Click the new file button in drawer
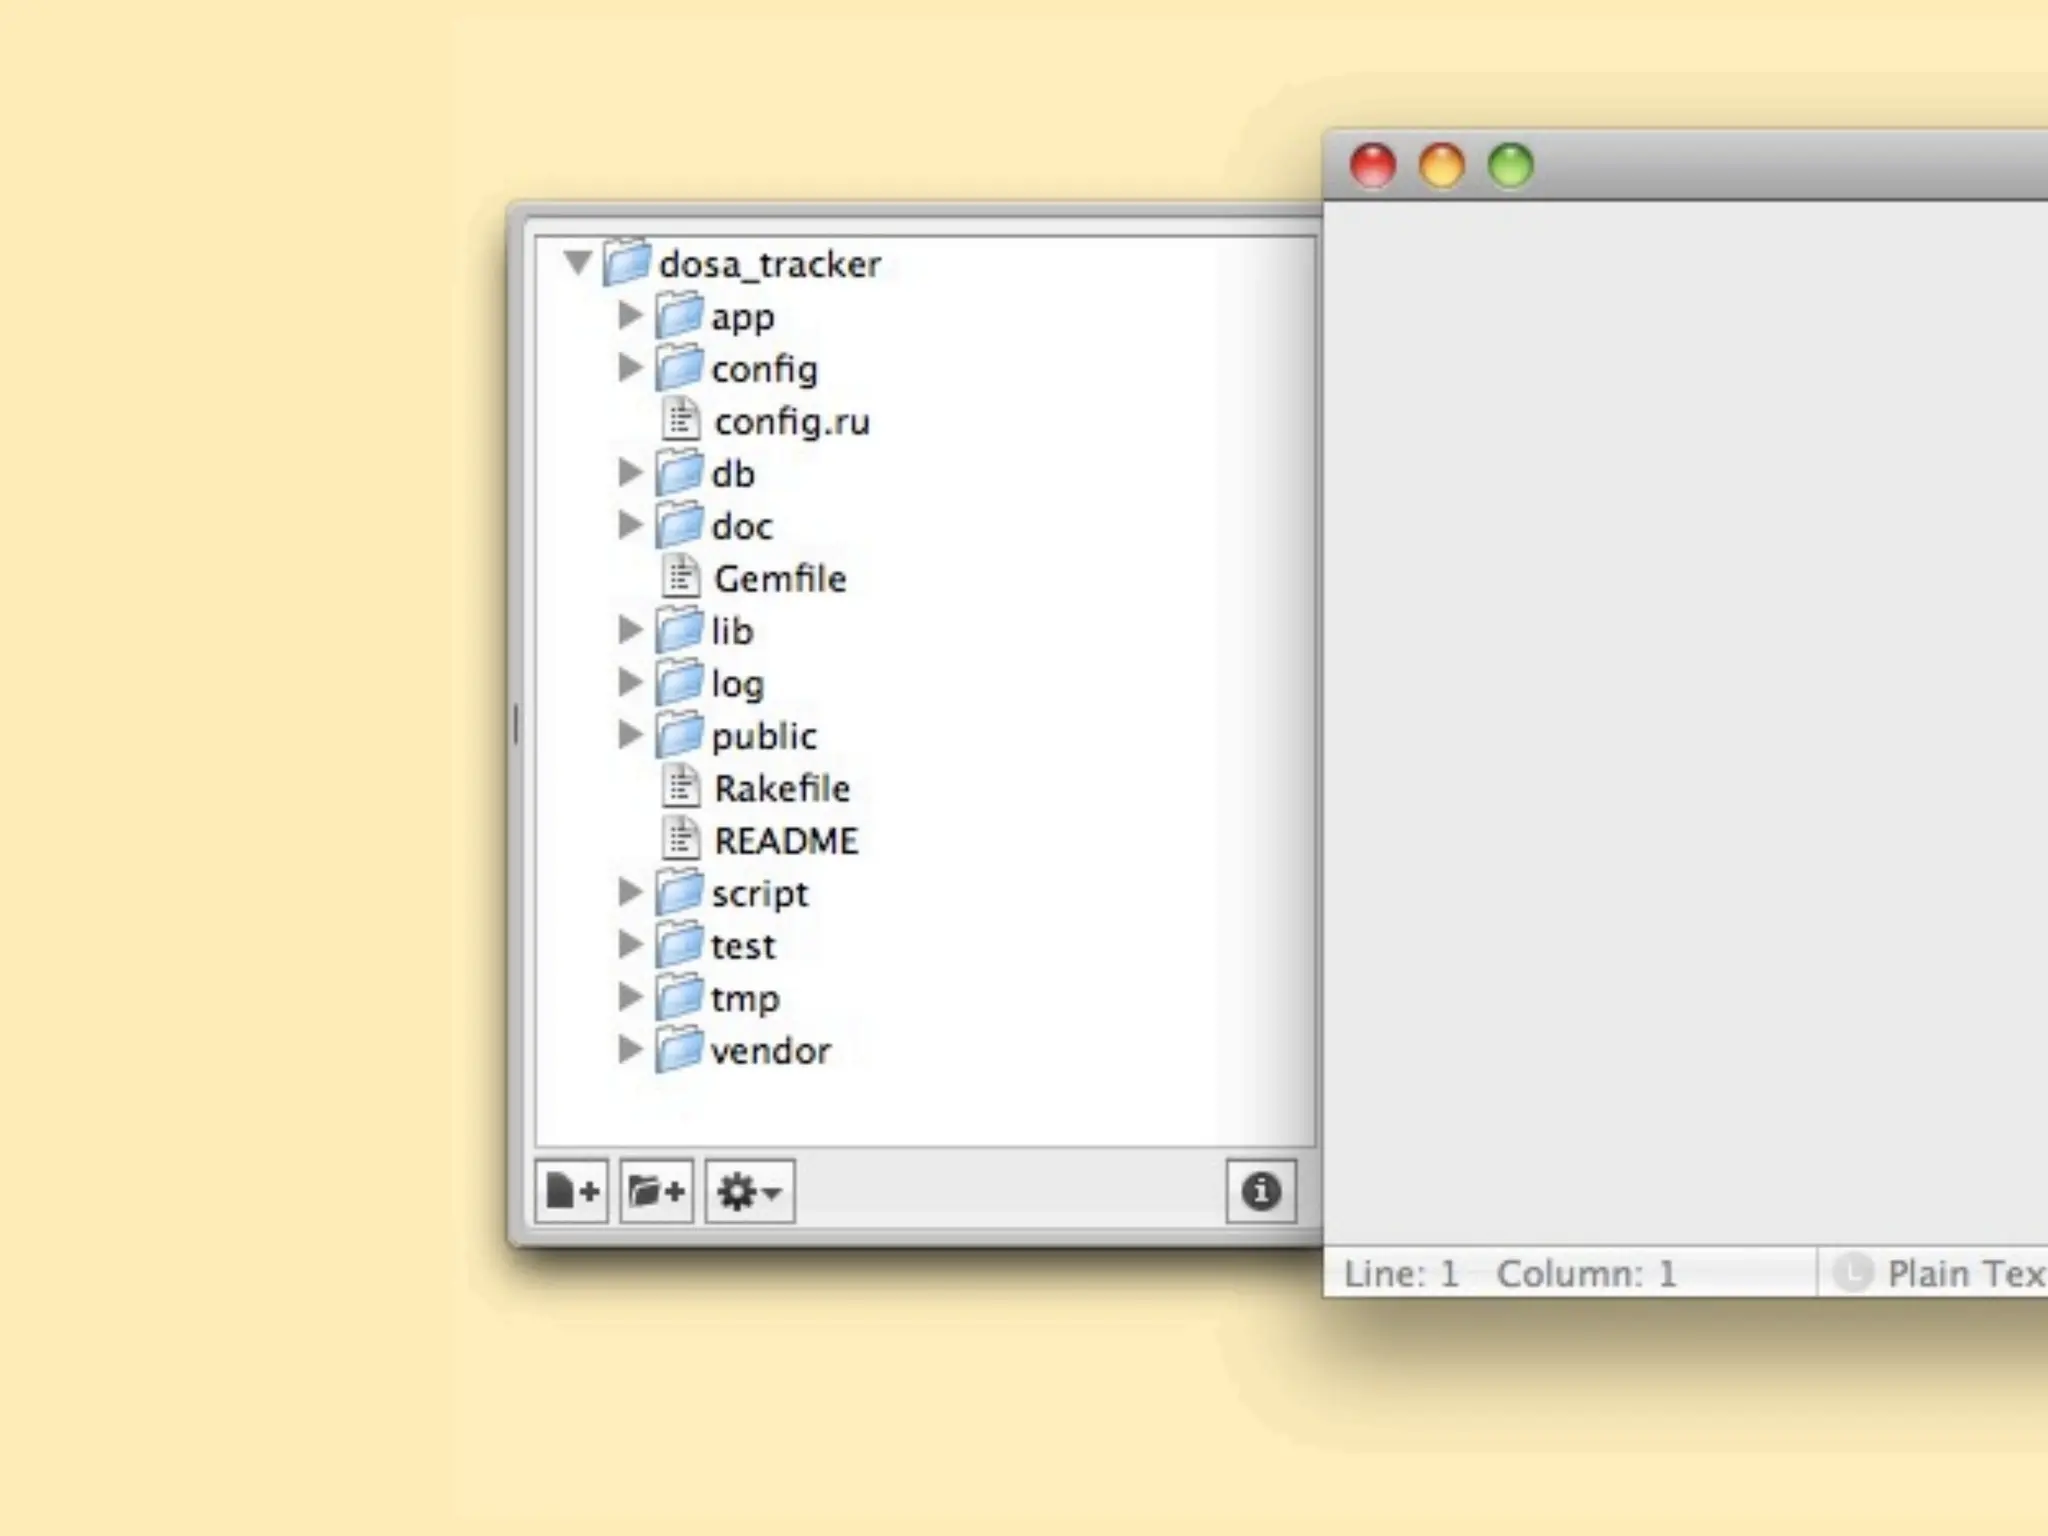 572,1191
